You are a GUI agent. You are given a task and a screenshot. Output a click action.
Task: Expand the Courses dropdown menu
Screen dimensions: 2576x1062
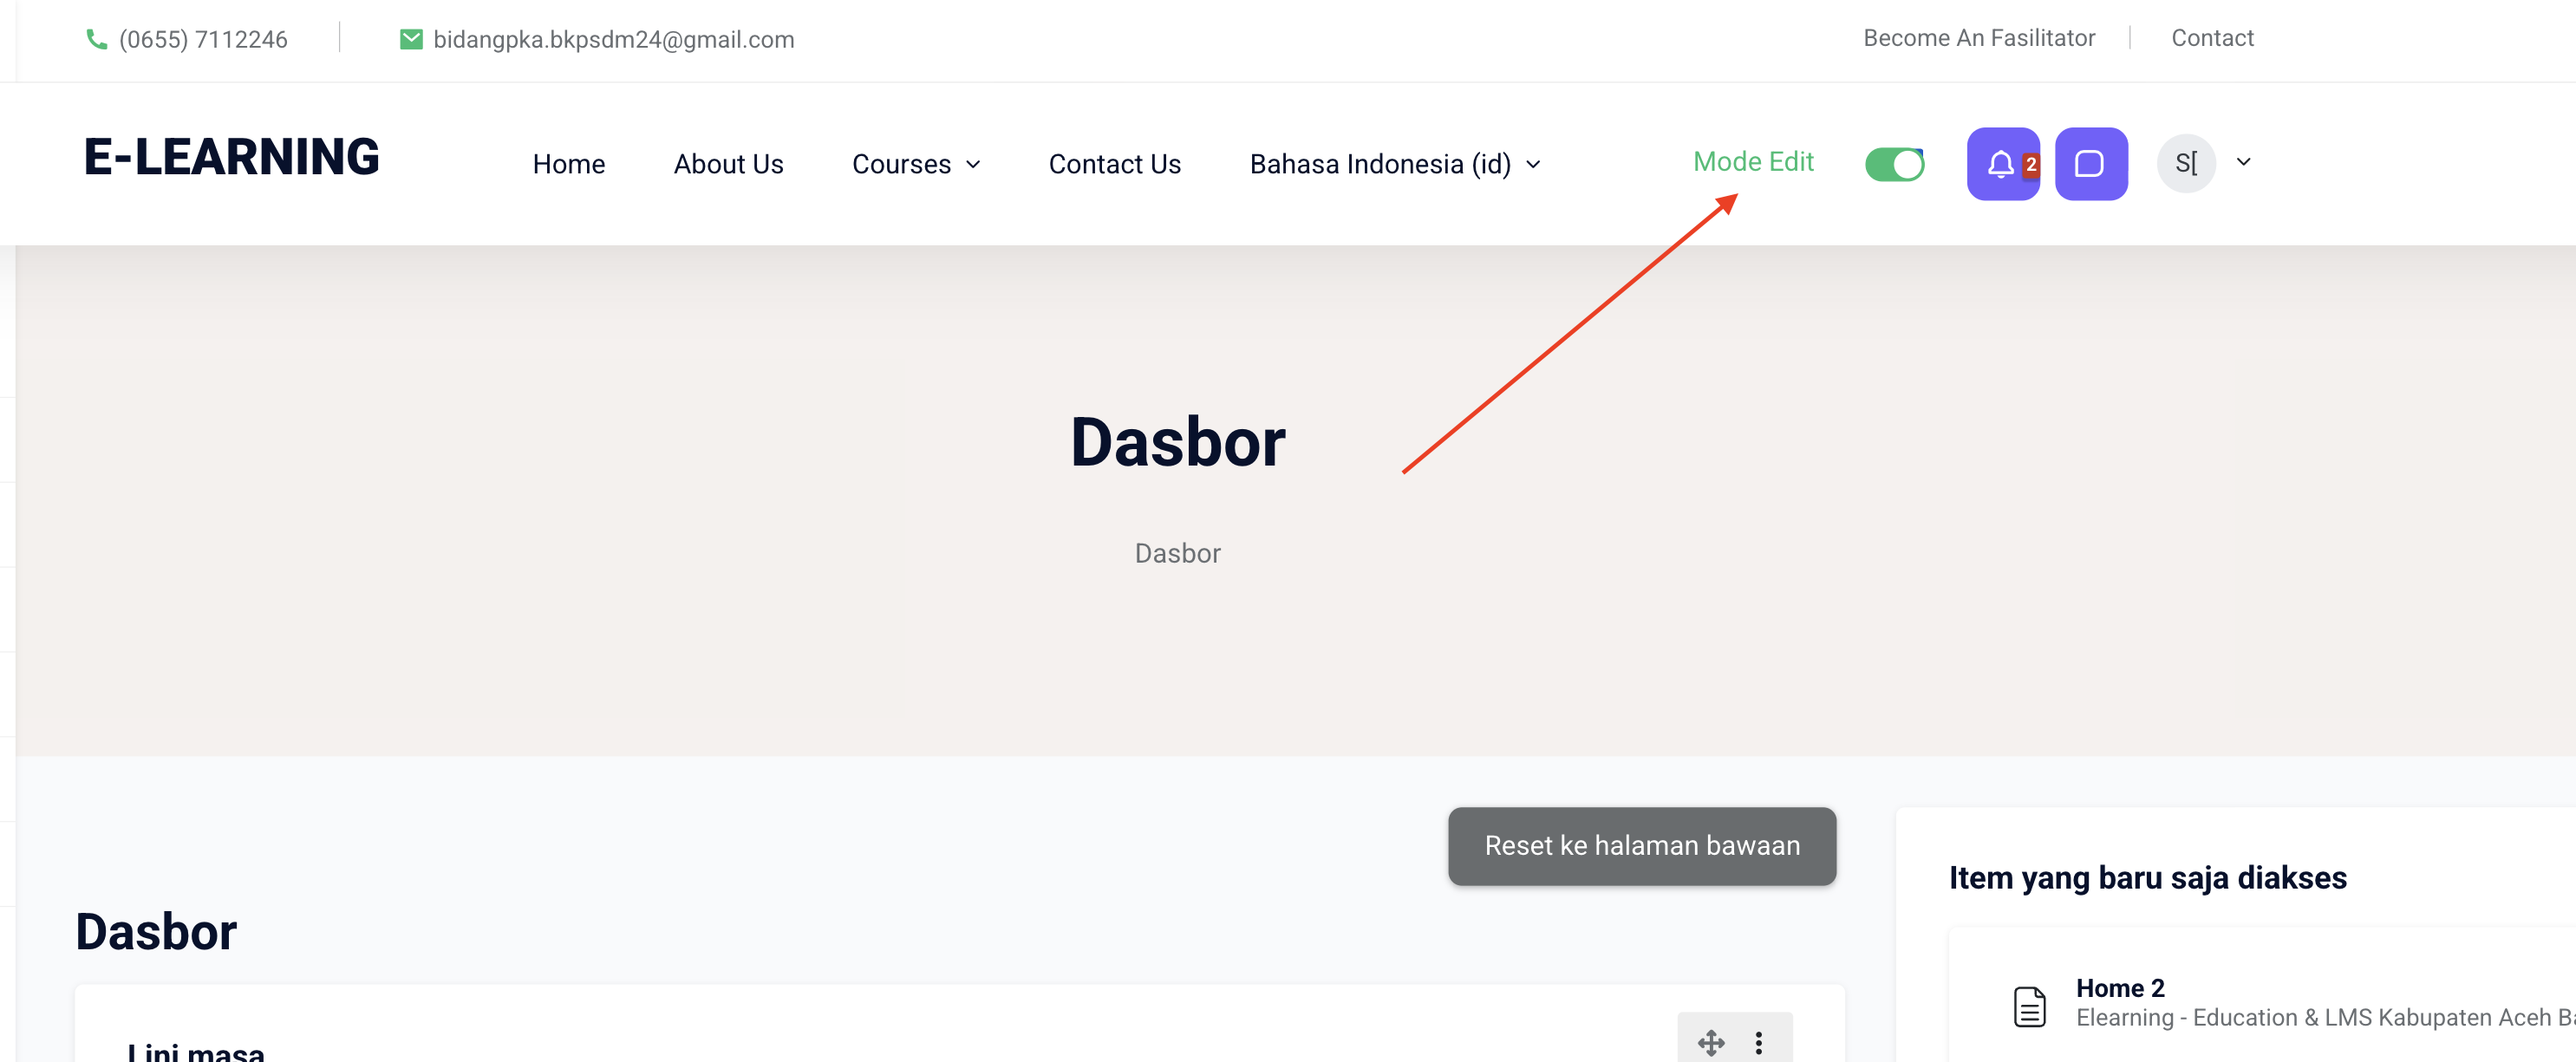915,164
